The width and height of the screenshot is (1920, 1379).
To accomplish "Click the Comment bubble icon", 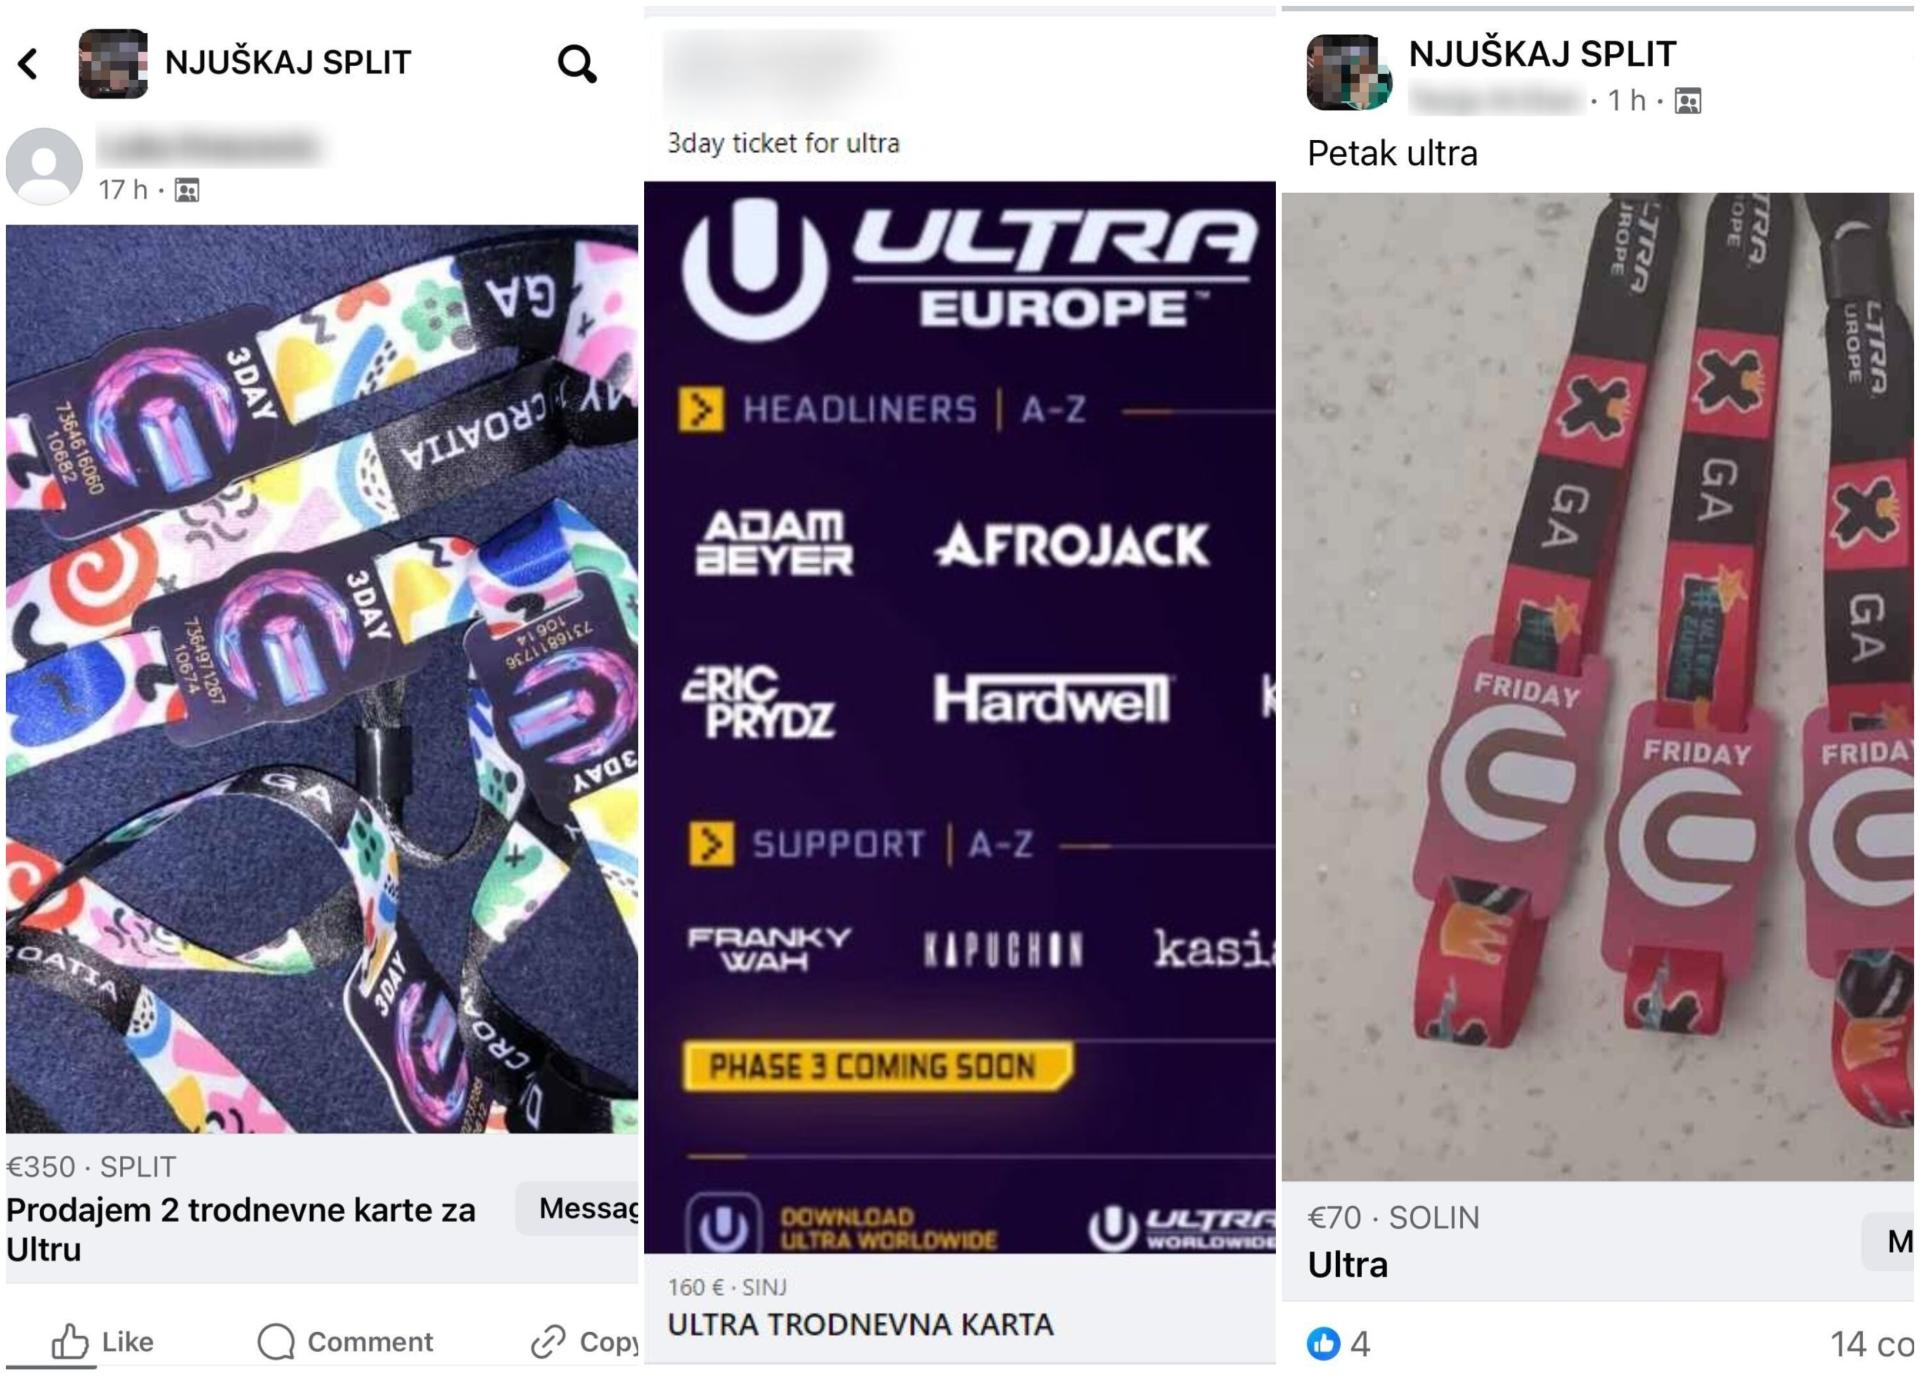I will pyautogui.click(x=276, y=1341).
